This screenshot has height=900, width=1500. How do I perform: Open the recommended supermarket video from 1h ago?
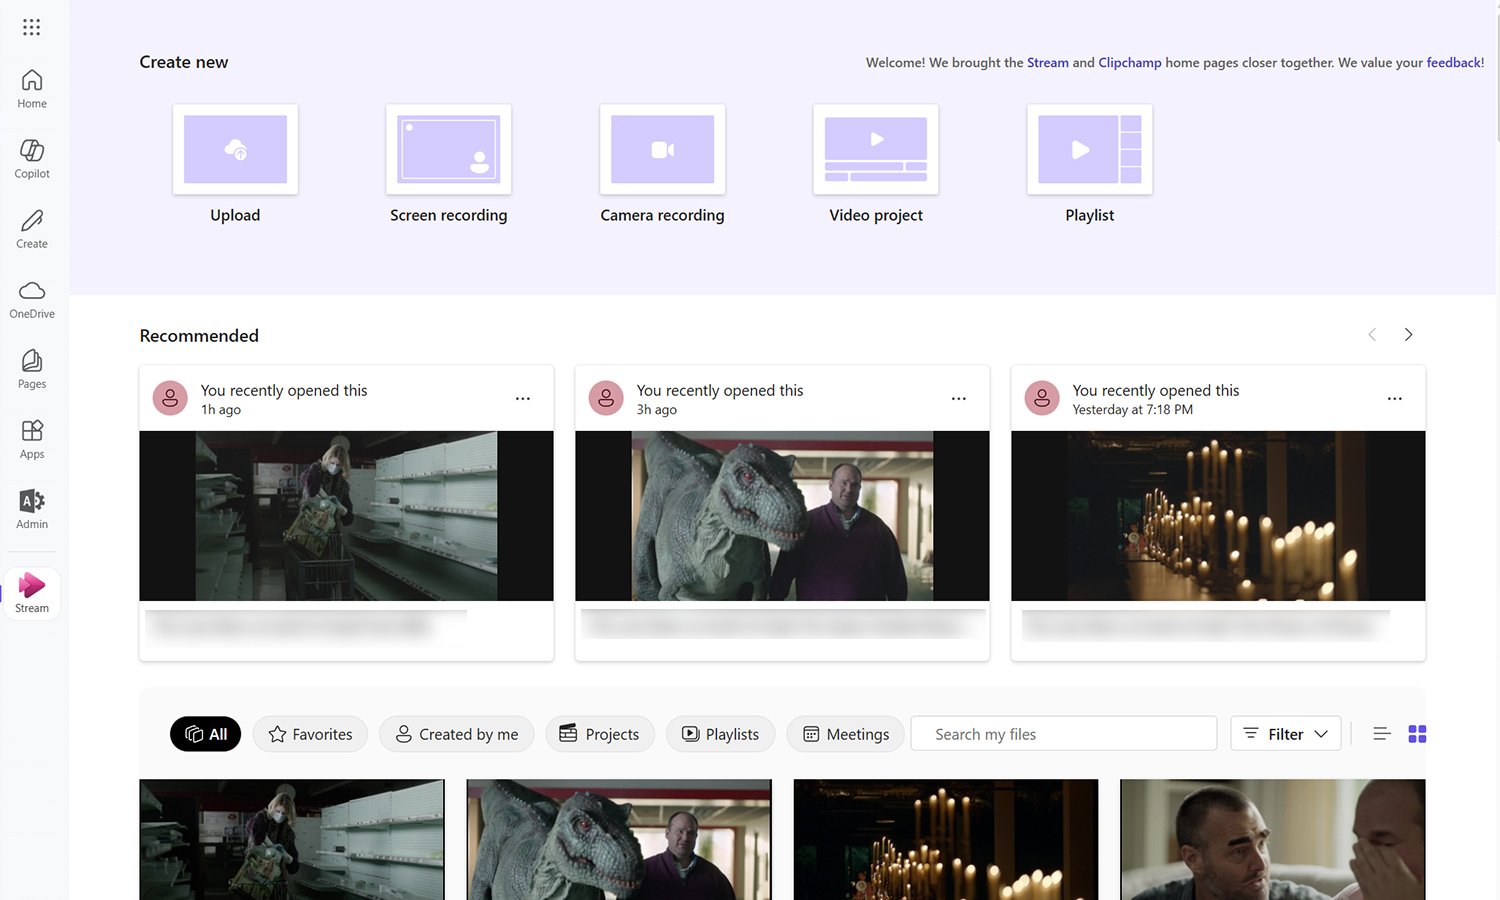point(346,516)
